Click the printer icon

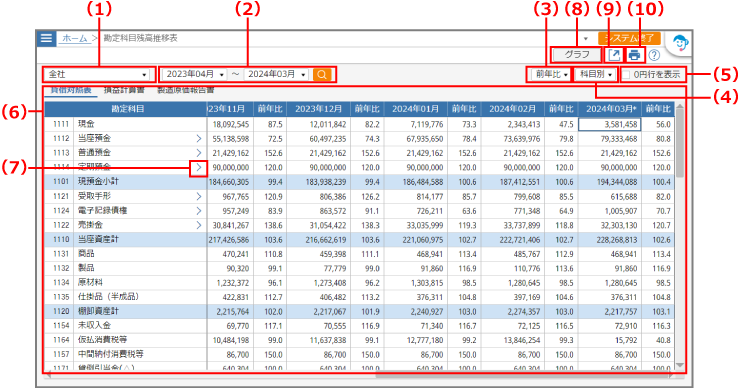click(x=634, y=55)
